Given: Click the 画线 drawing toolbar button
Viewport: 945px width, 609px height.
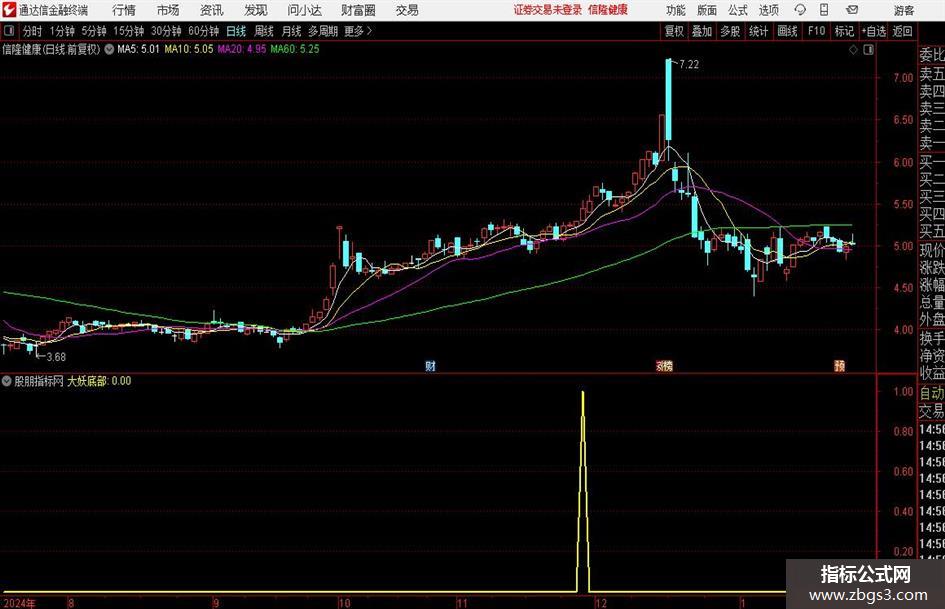Looking at the screenshot, I should click(x=787, y=31).
